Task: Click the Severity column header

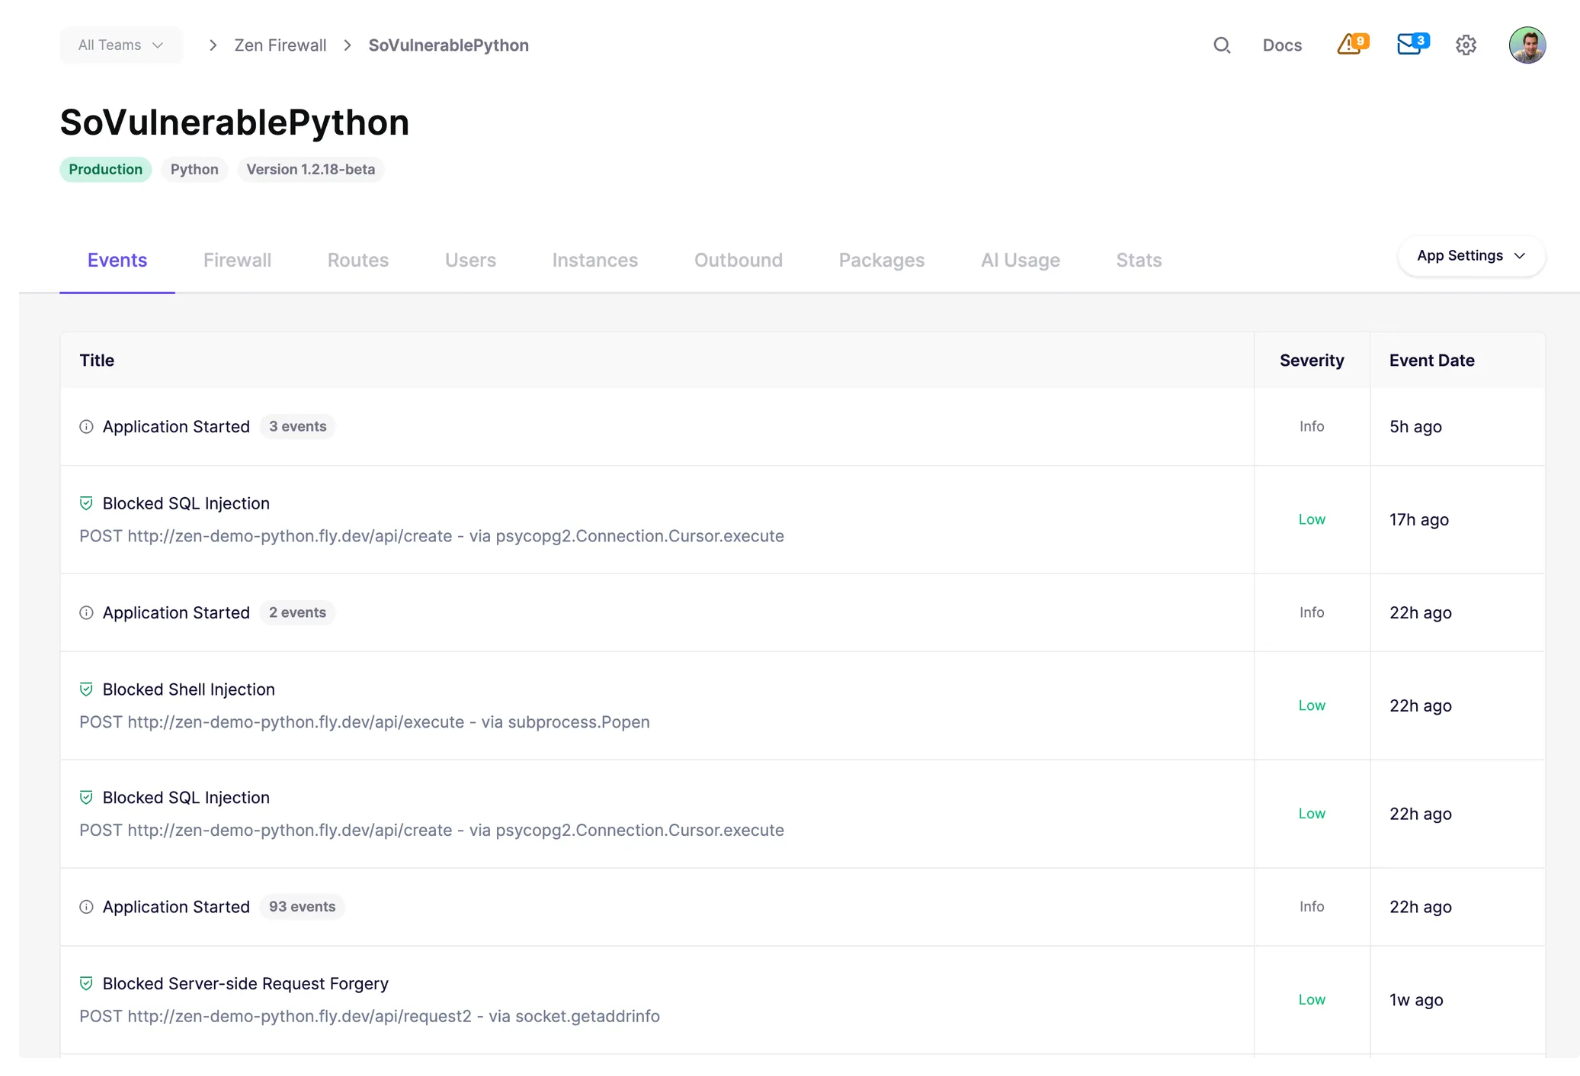Action: tap(1311, 360)
